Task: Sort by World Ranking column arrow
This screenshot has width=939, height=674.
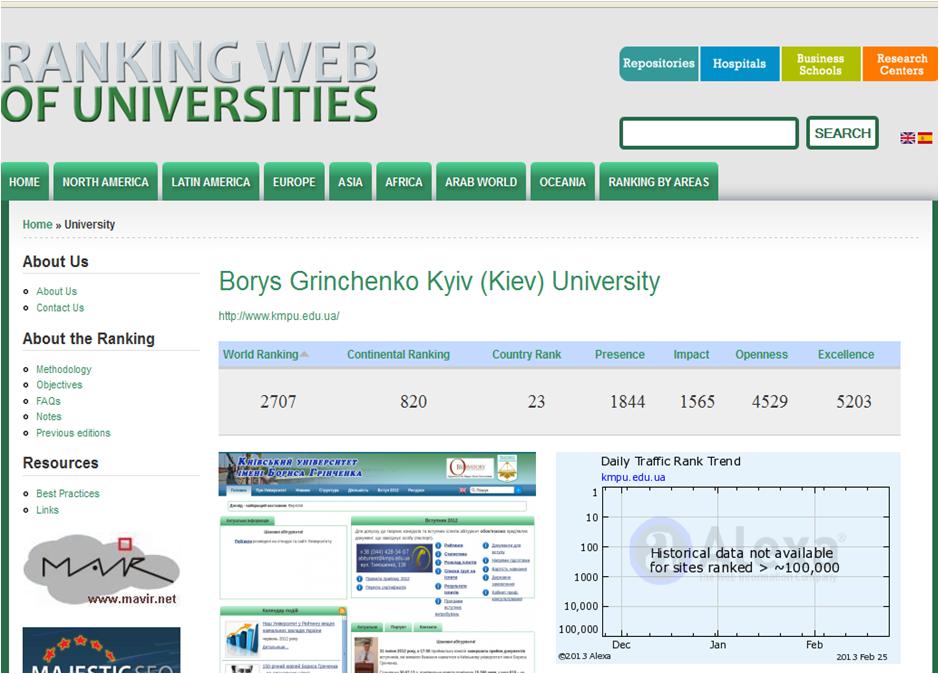Action: point(304,354)
